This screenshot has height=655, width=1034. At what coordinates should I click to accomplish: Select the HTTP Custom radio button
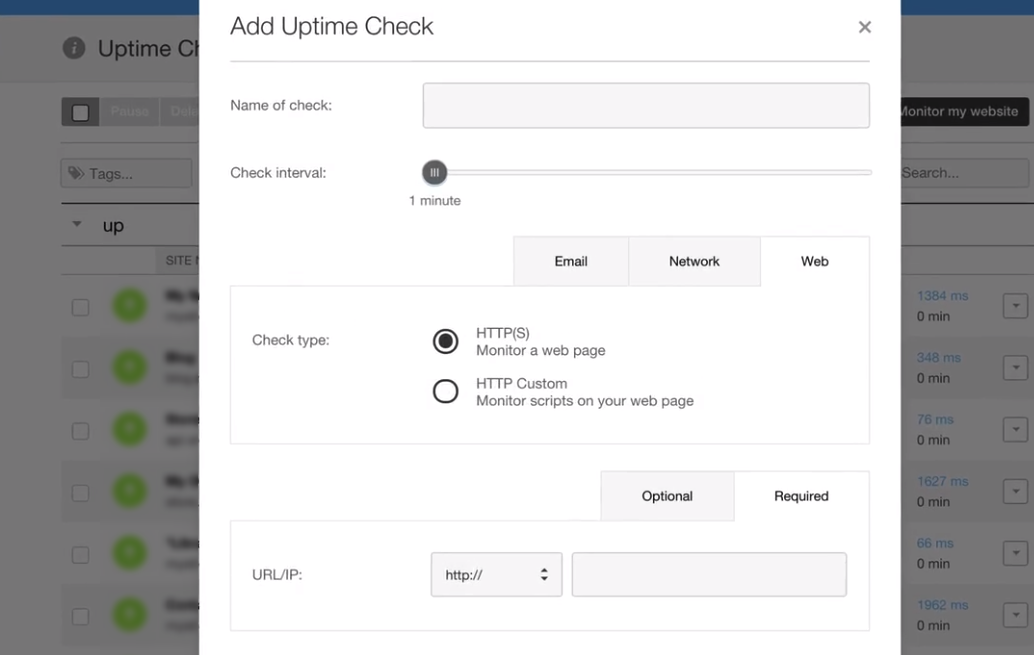pos(445,391)
